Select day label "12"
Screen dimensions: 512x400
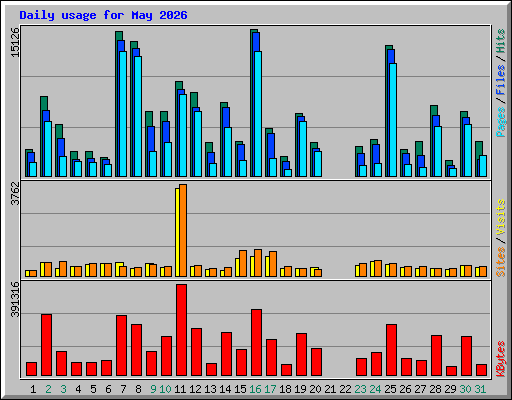coord(195,389)
